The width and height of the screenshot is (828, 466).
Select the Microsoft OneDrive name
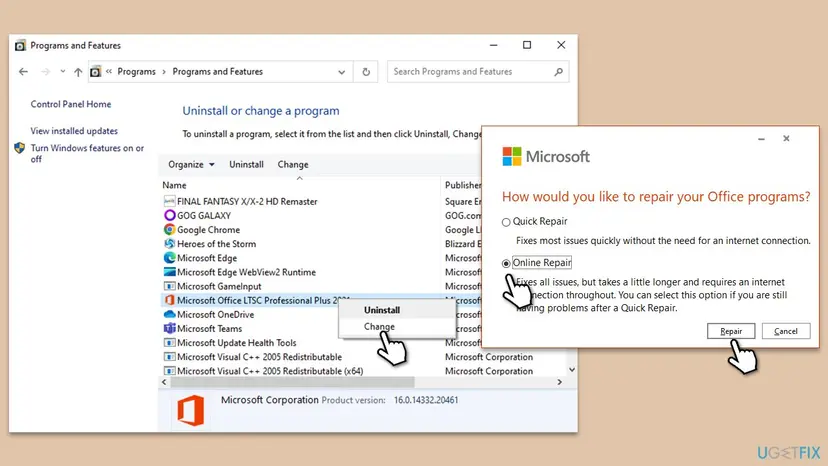pos(215,314)
